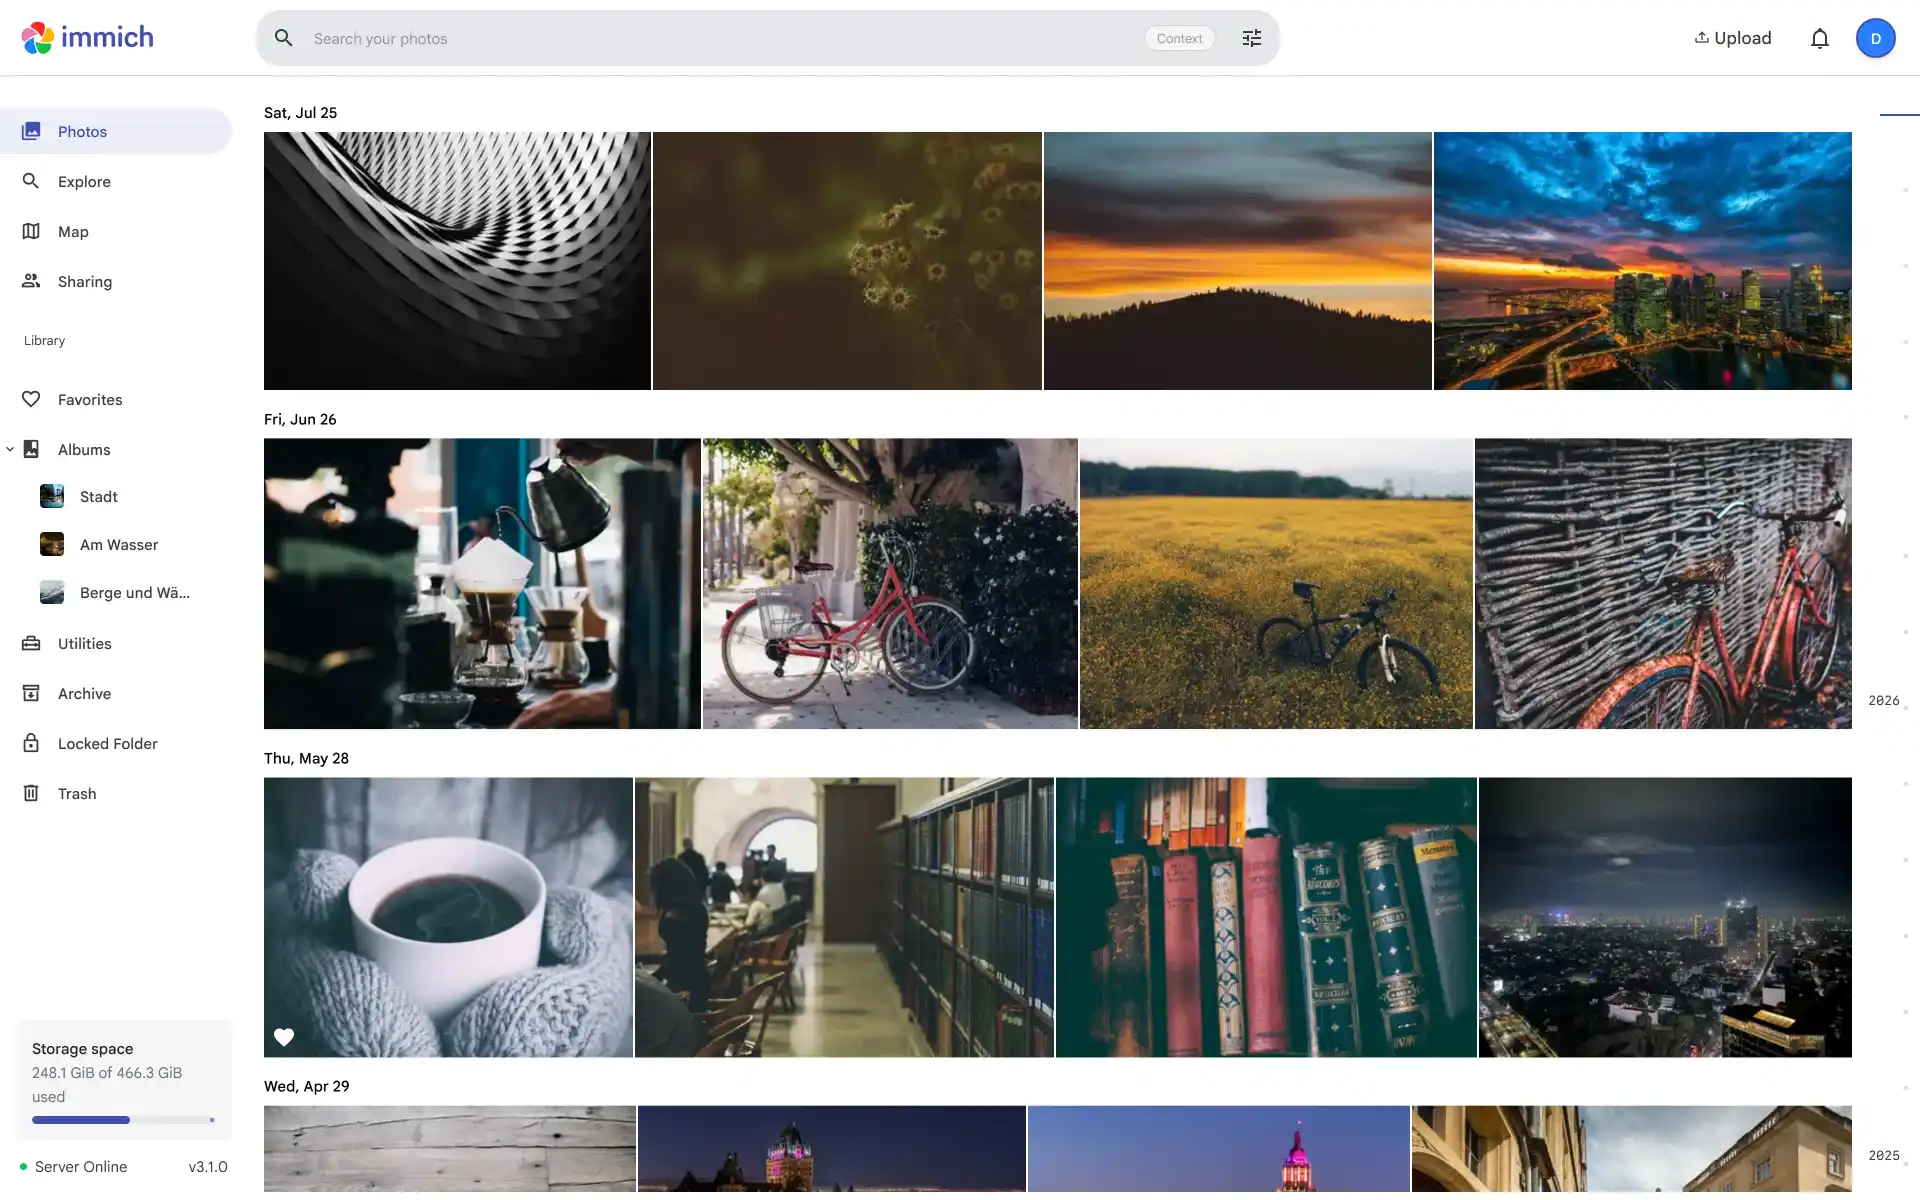Viewport: 1920px width, 1200px height.
Task: Click the Archive box icon
Action: (x=31, y=693)
